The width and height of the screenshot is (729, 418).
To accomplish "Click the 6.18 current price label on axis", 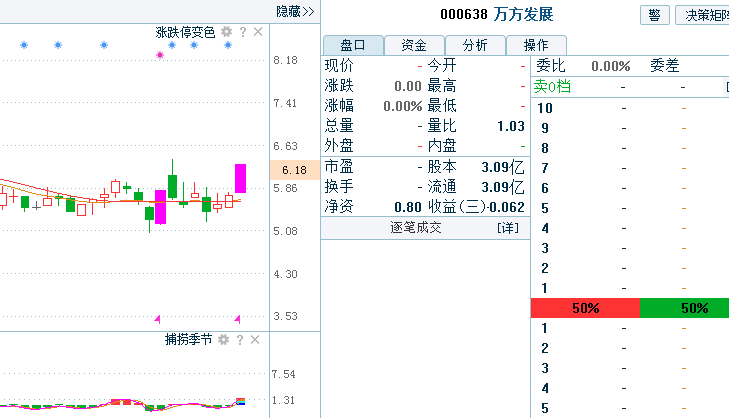I will point(285,171).
